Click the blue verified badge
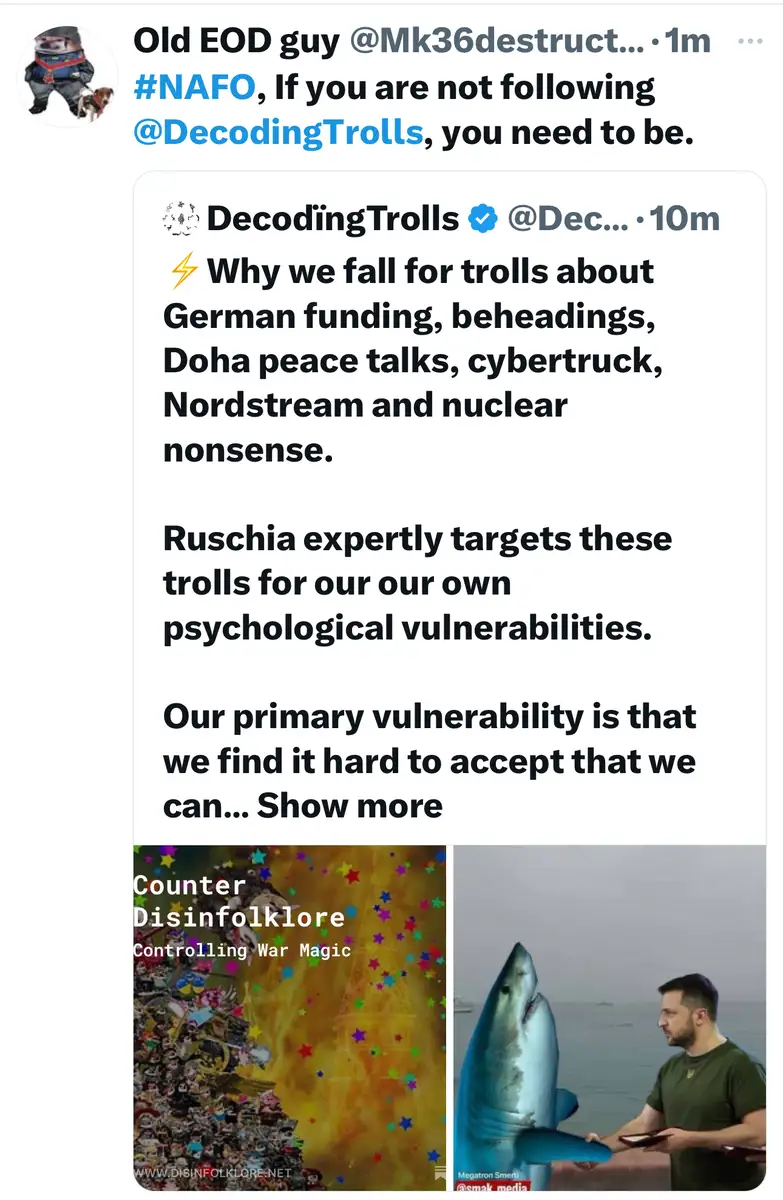This screenshot has width=783, height=1200. click(x=483, y=218)
